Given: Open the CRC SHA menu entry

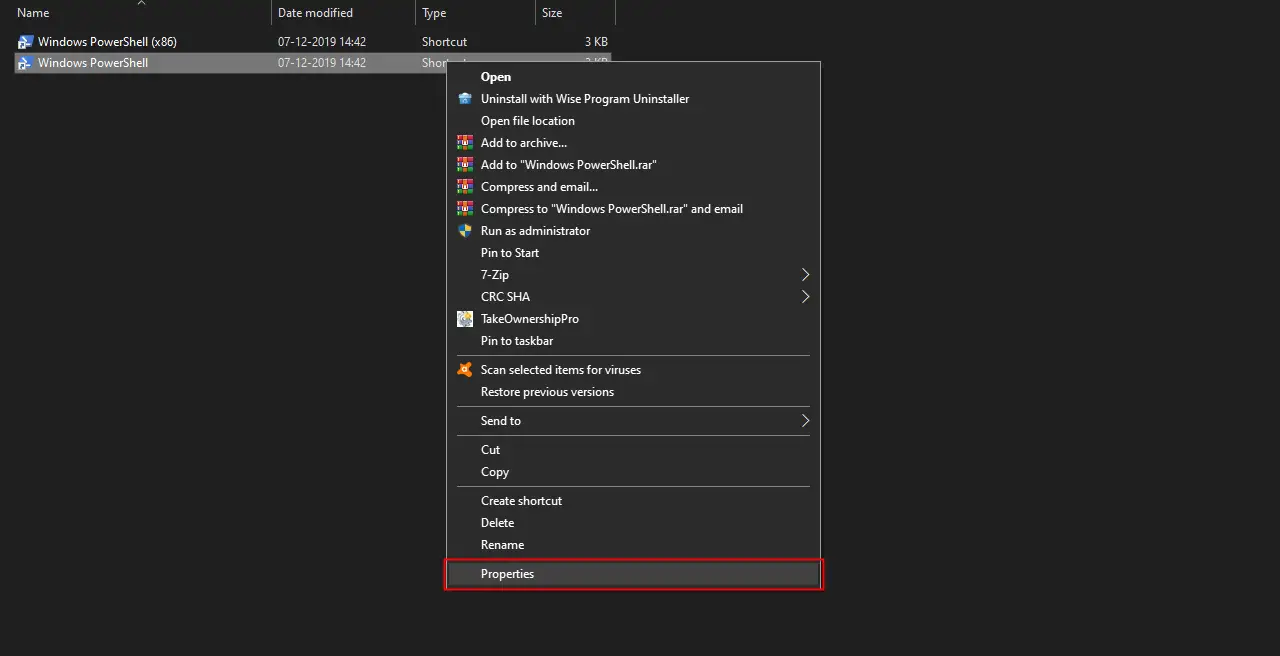Looking at the screenshot, I should click(633, 297).
